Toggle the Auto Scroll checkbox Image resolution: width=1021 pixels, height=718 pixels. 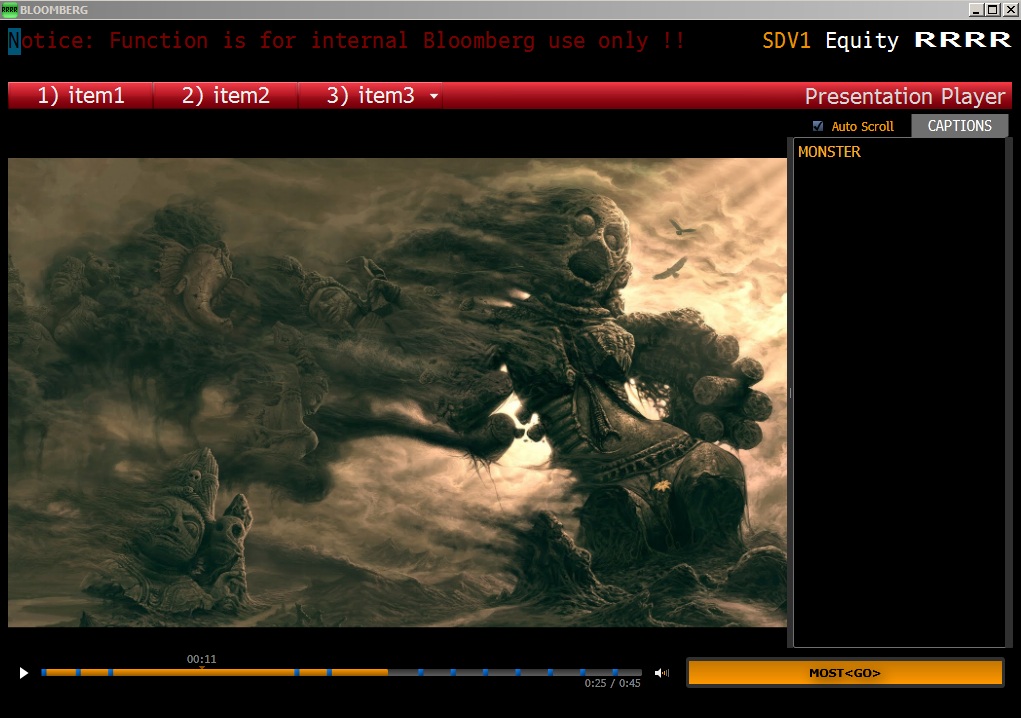pos(818,126)
